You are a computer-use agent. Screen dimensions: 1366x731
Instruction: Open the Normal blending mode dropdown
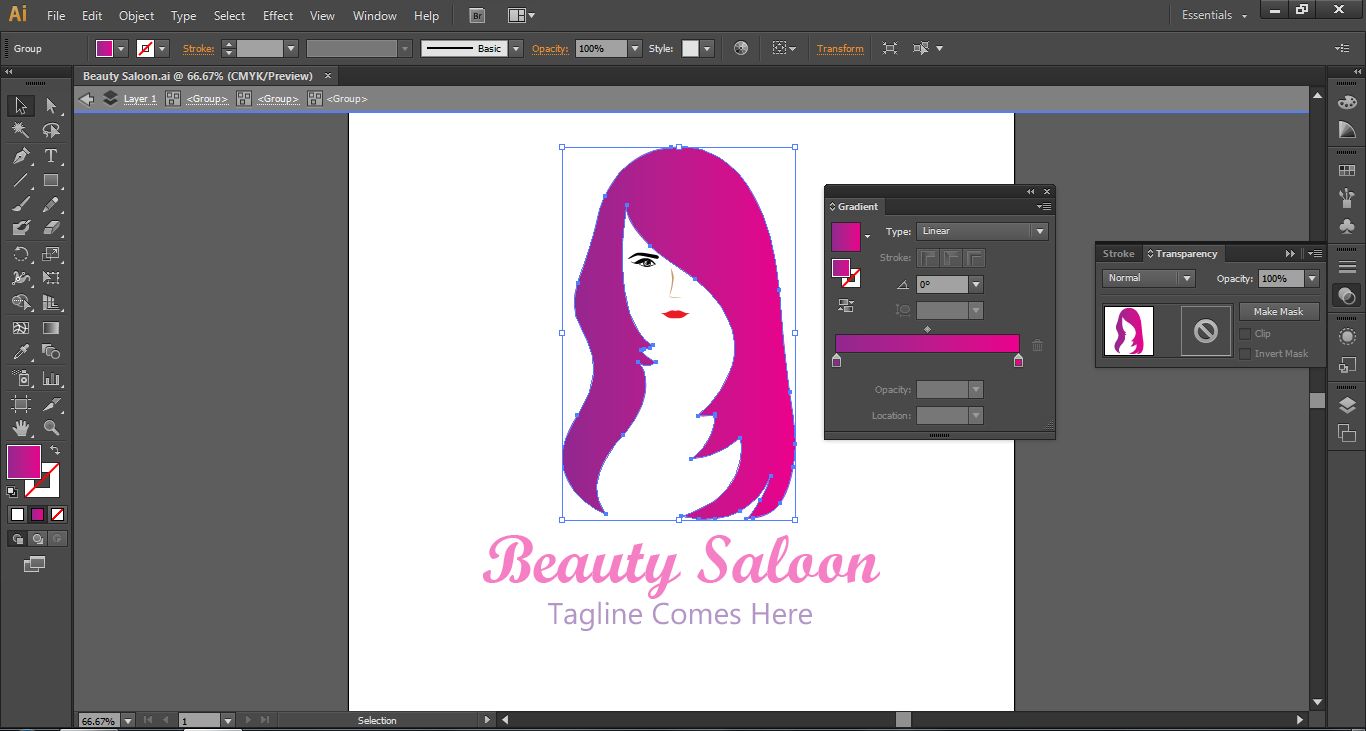[x=1148, y=278]
